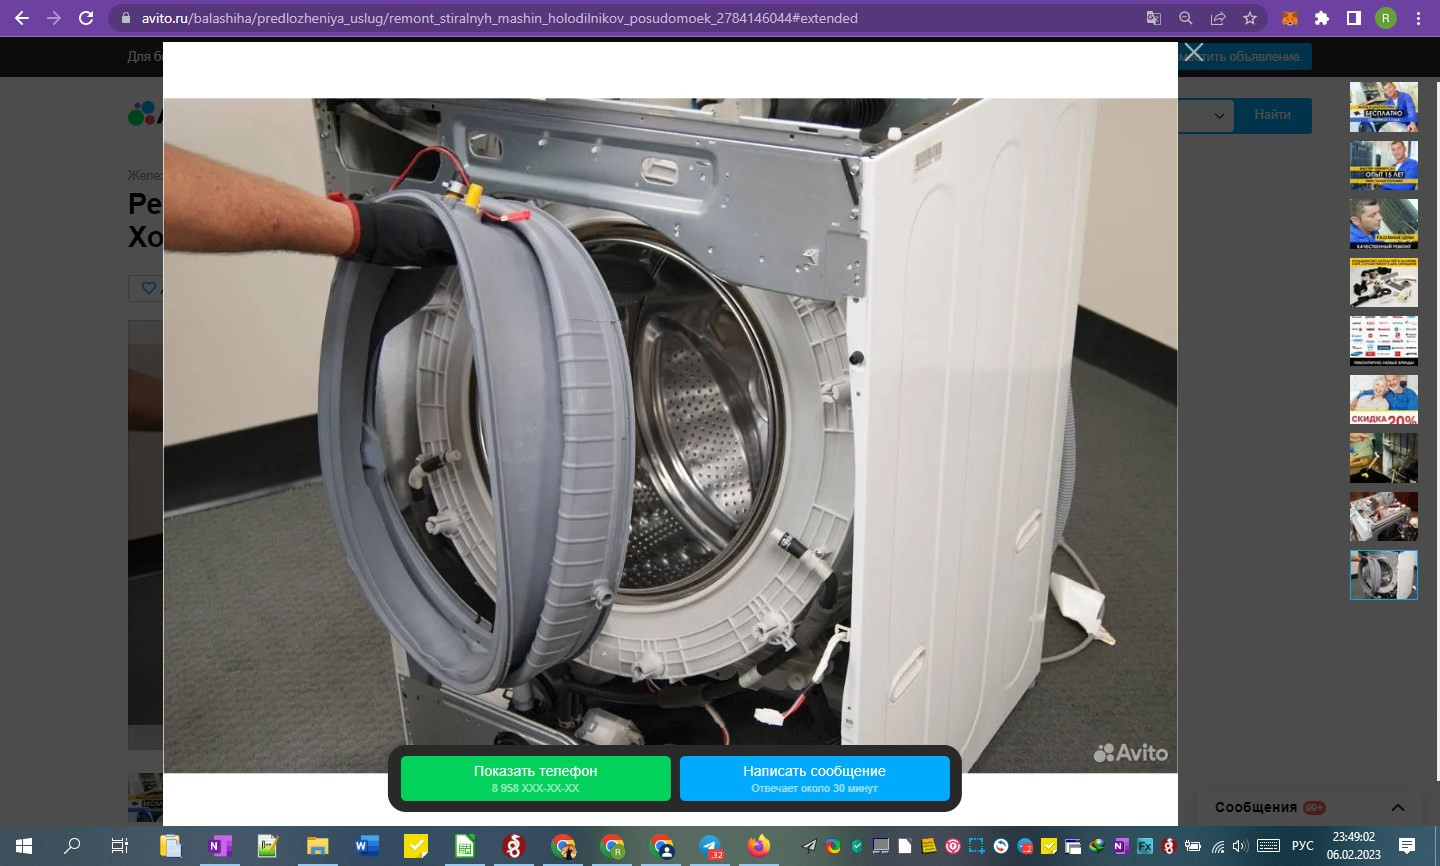The image size is (1440, 866).
Task: Click the enlarged washing machine photo
Action: (670, 435)
